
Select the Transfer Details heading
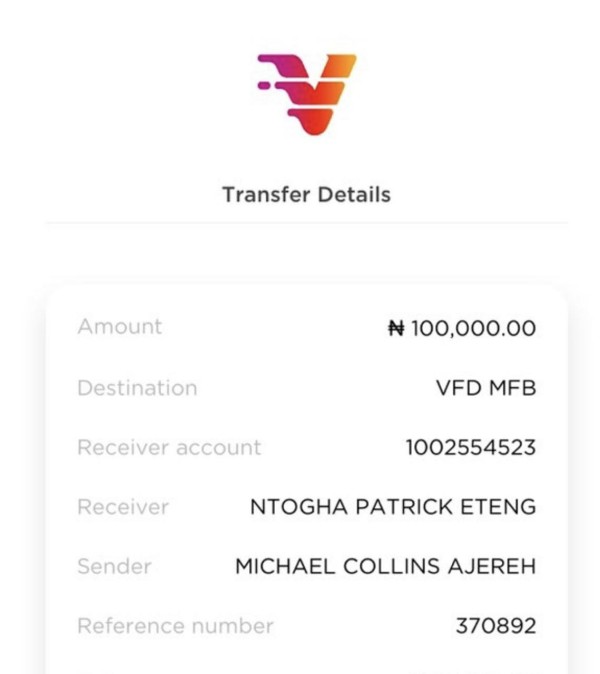pos(306,195)
